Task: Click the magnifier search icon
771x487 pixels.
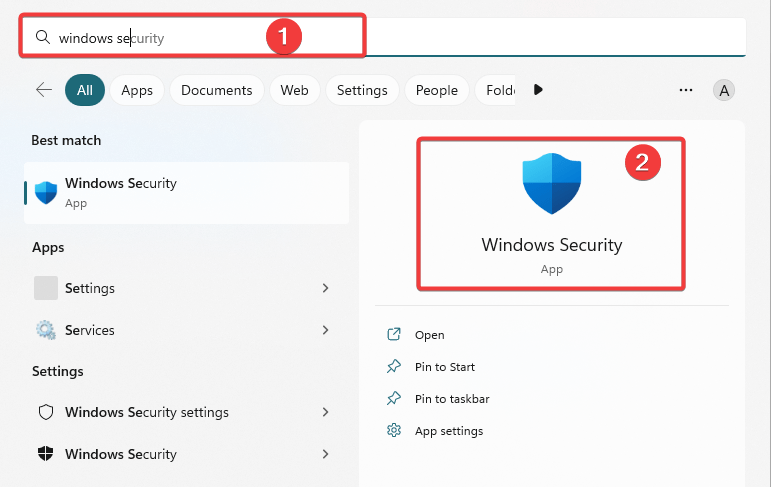Action: click(x=43, y=37)
